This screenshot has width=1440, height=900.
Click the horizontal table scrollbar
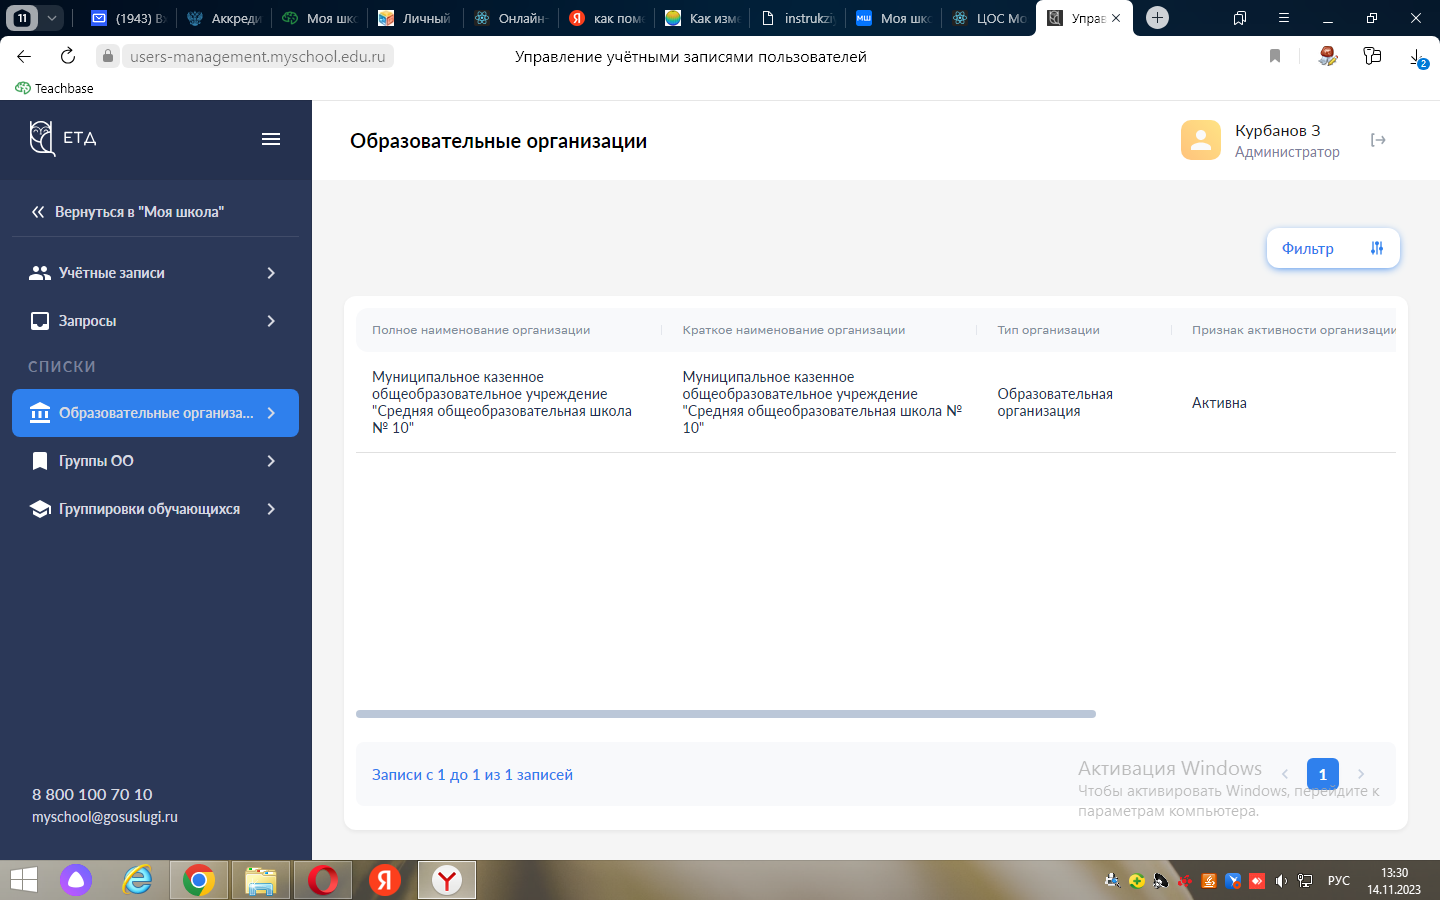coord(726,714)
